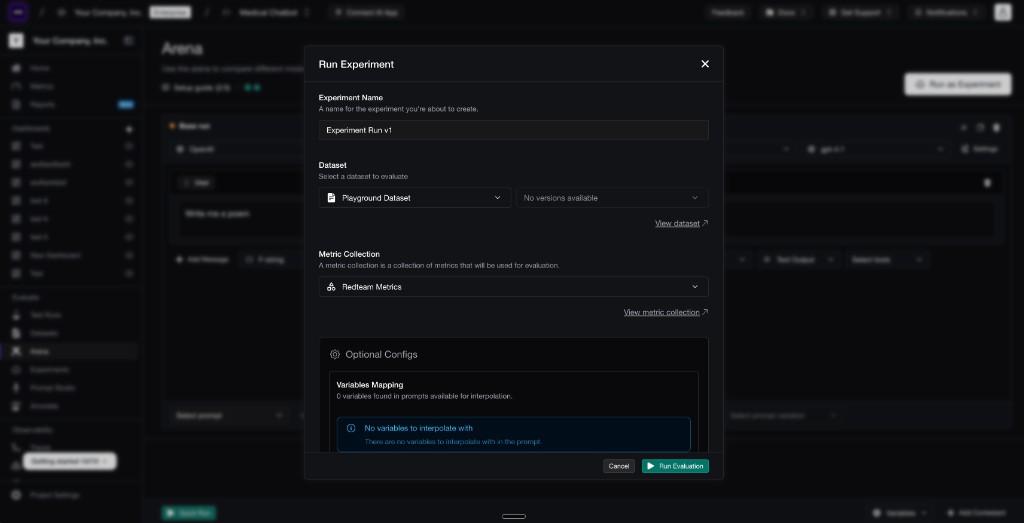Open the View dataset link
1024x523 pixels.
681,223
